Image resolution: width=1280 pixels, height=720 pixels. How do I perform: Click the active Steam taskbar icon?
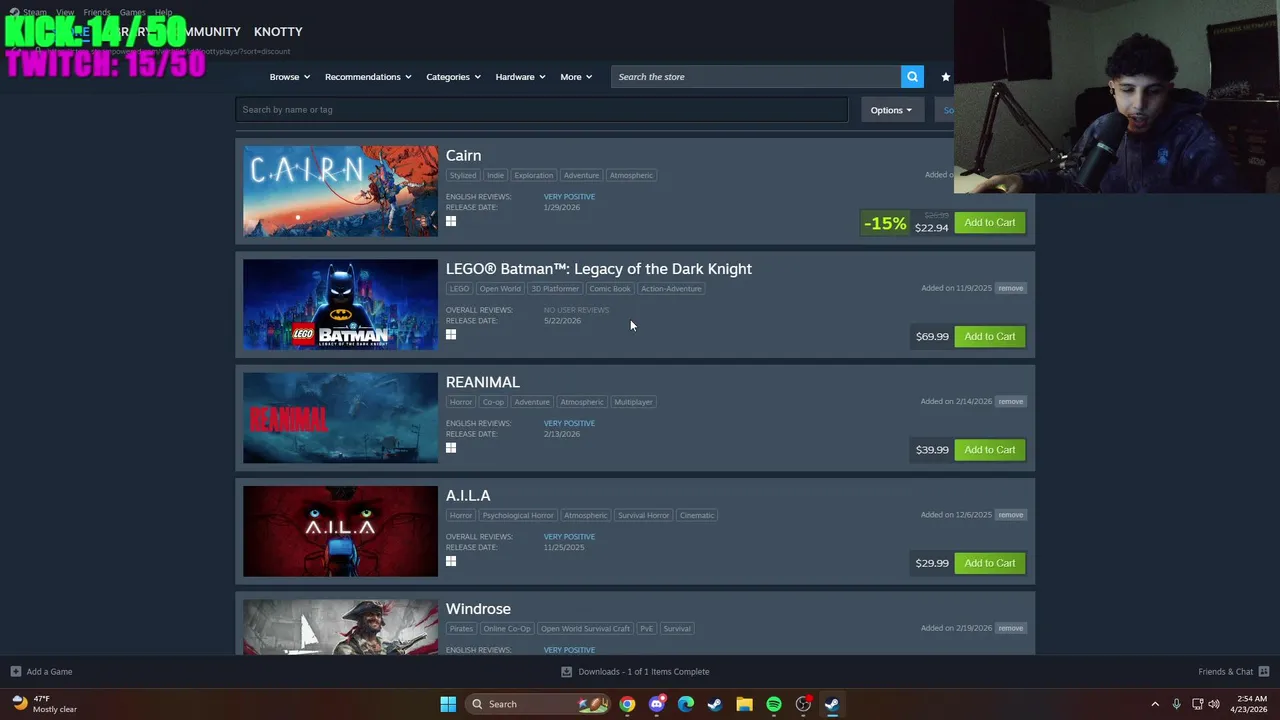click(x=832, y=704)
